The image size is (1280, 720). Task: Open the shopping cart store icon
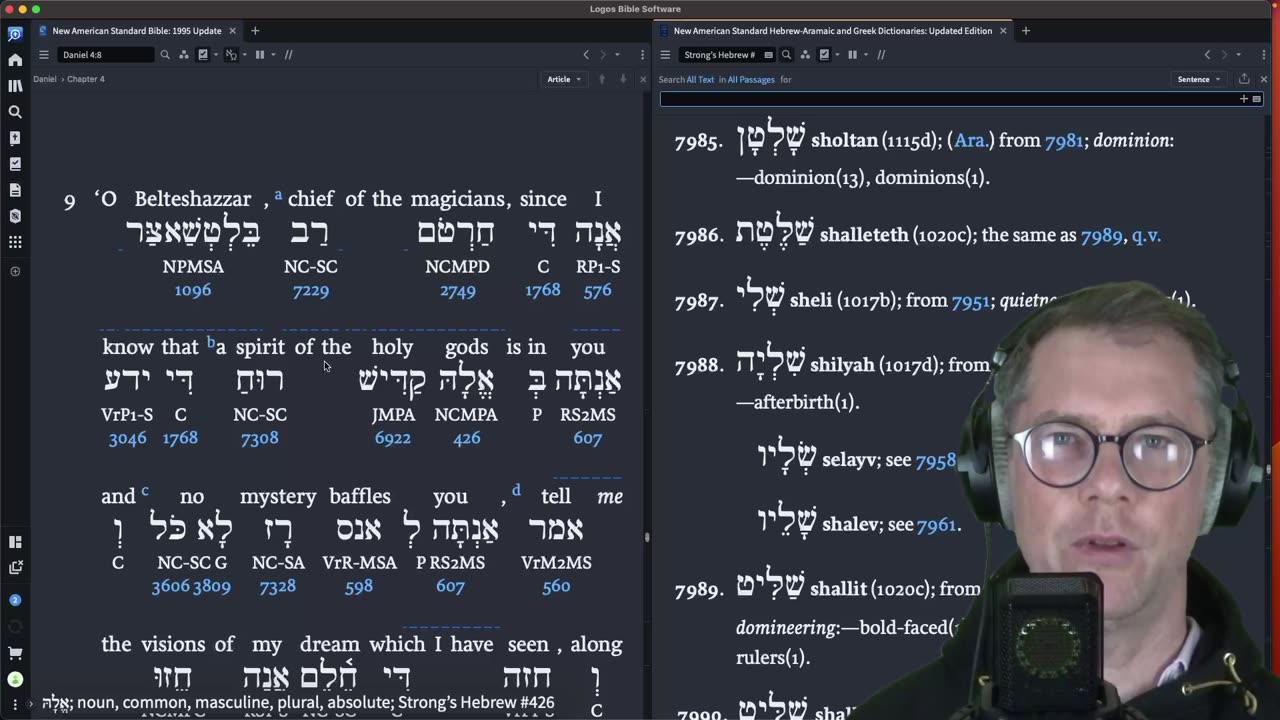(15, 653)
